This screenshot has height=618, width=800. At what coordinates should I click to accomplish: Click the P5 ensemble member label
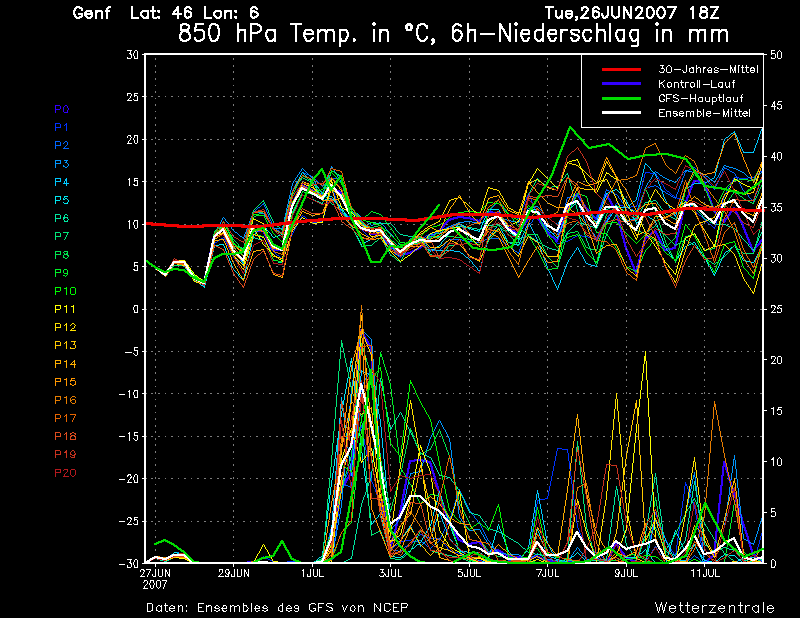pos(62,200)
